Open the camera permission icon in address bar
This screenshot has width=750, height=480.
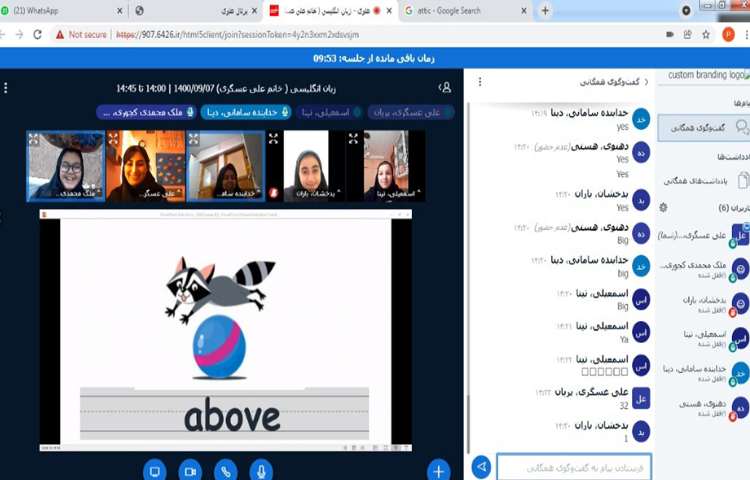[670, 34]
